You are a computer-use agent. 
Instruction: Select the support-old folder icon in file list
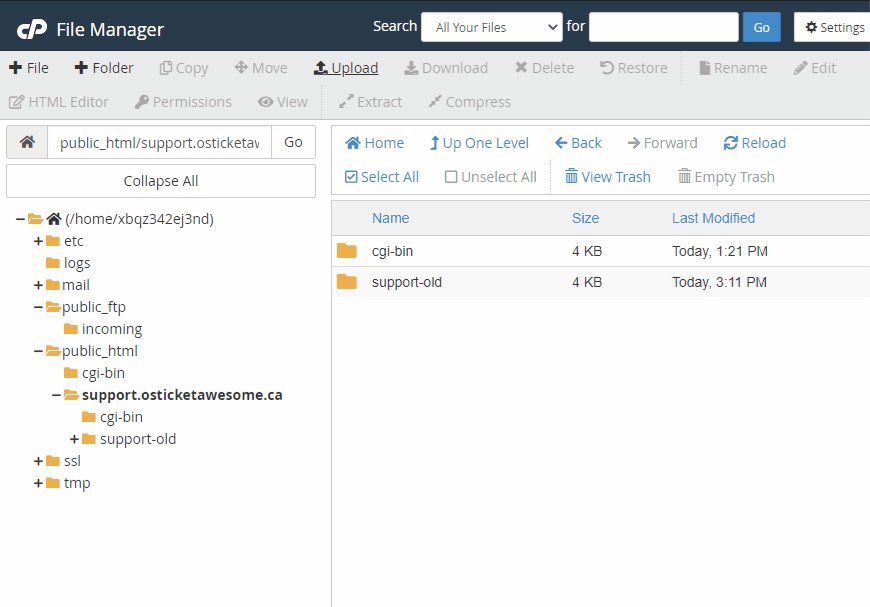point(347,282)
